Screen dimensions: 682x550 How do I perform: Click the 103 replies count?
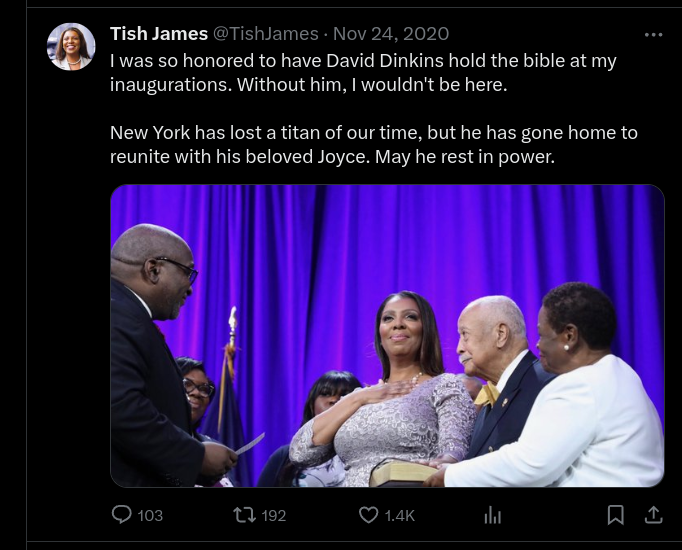pyautogui.click(x=150, y=515)
